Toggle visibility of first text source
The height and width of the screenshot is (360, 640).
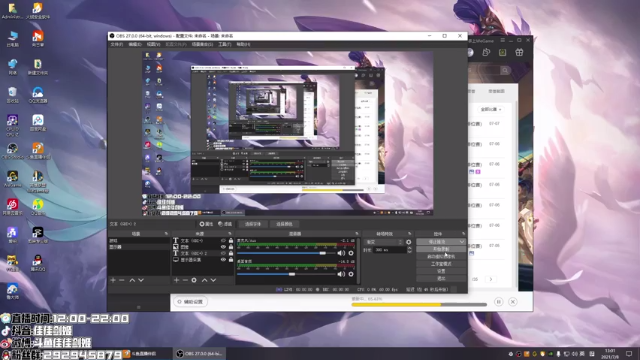coord(223,241)
